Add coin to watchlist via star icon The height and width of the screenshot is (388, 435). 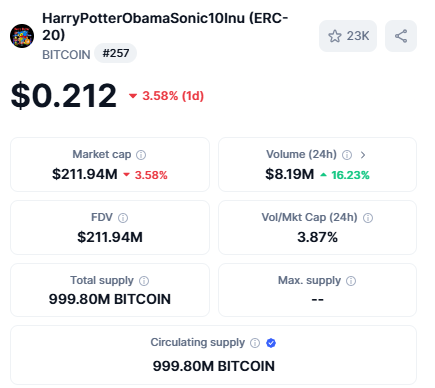(335, 36)
